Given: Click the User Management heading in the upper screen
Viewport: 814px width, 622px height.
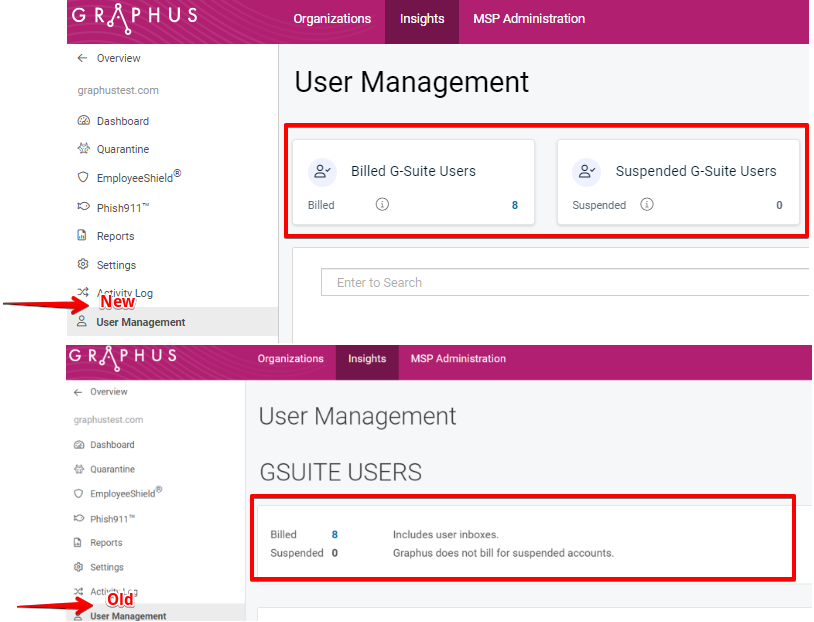Looking at the screenshot, I should 412,82.
